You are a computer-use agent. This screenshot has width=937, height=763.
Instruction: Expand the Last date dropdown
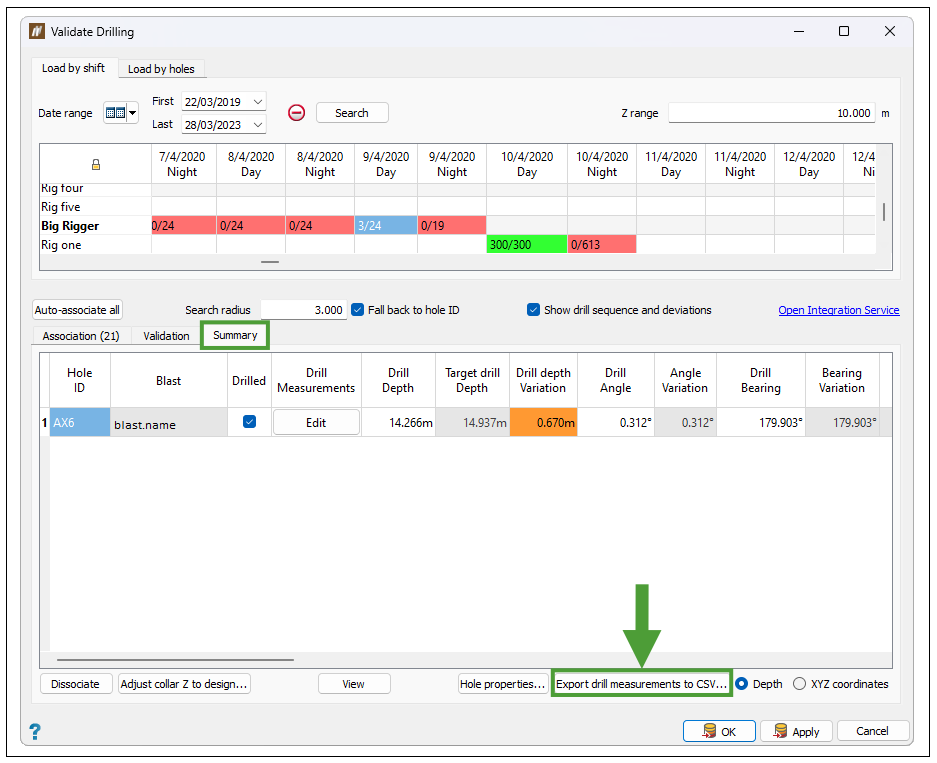point(258,125)
